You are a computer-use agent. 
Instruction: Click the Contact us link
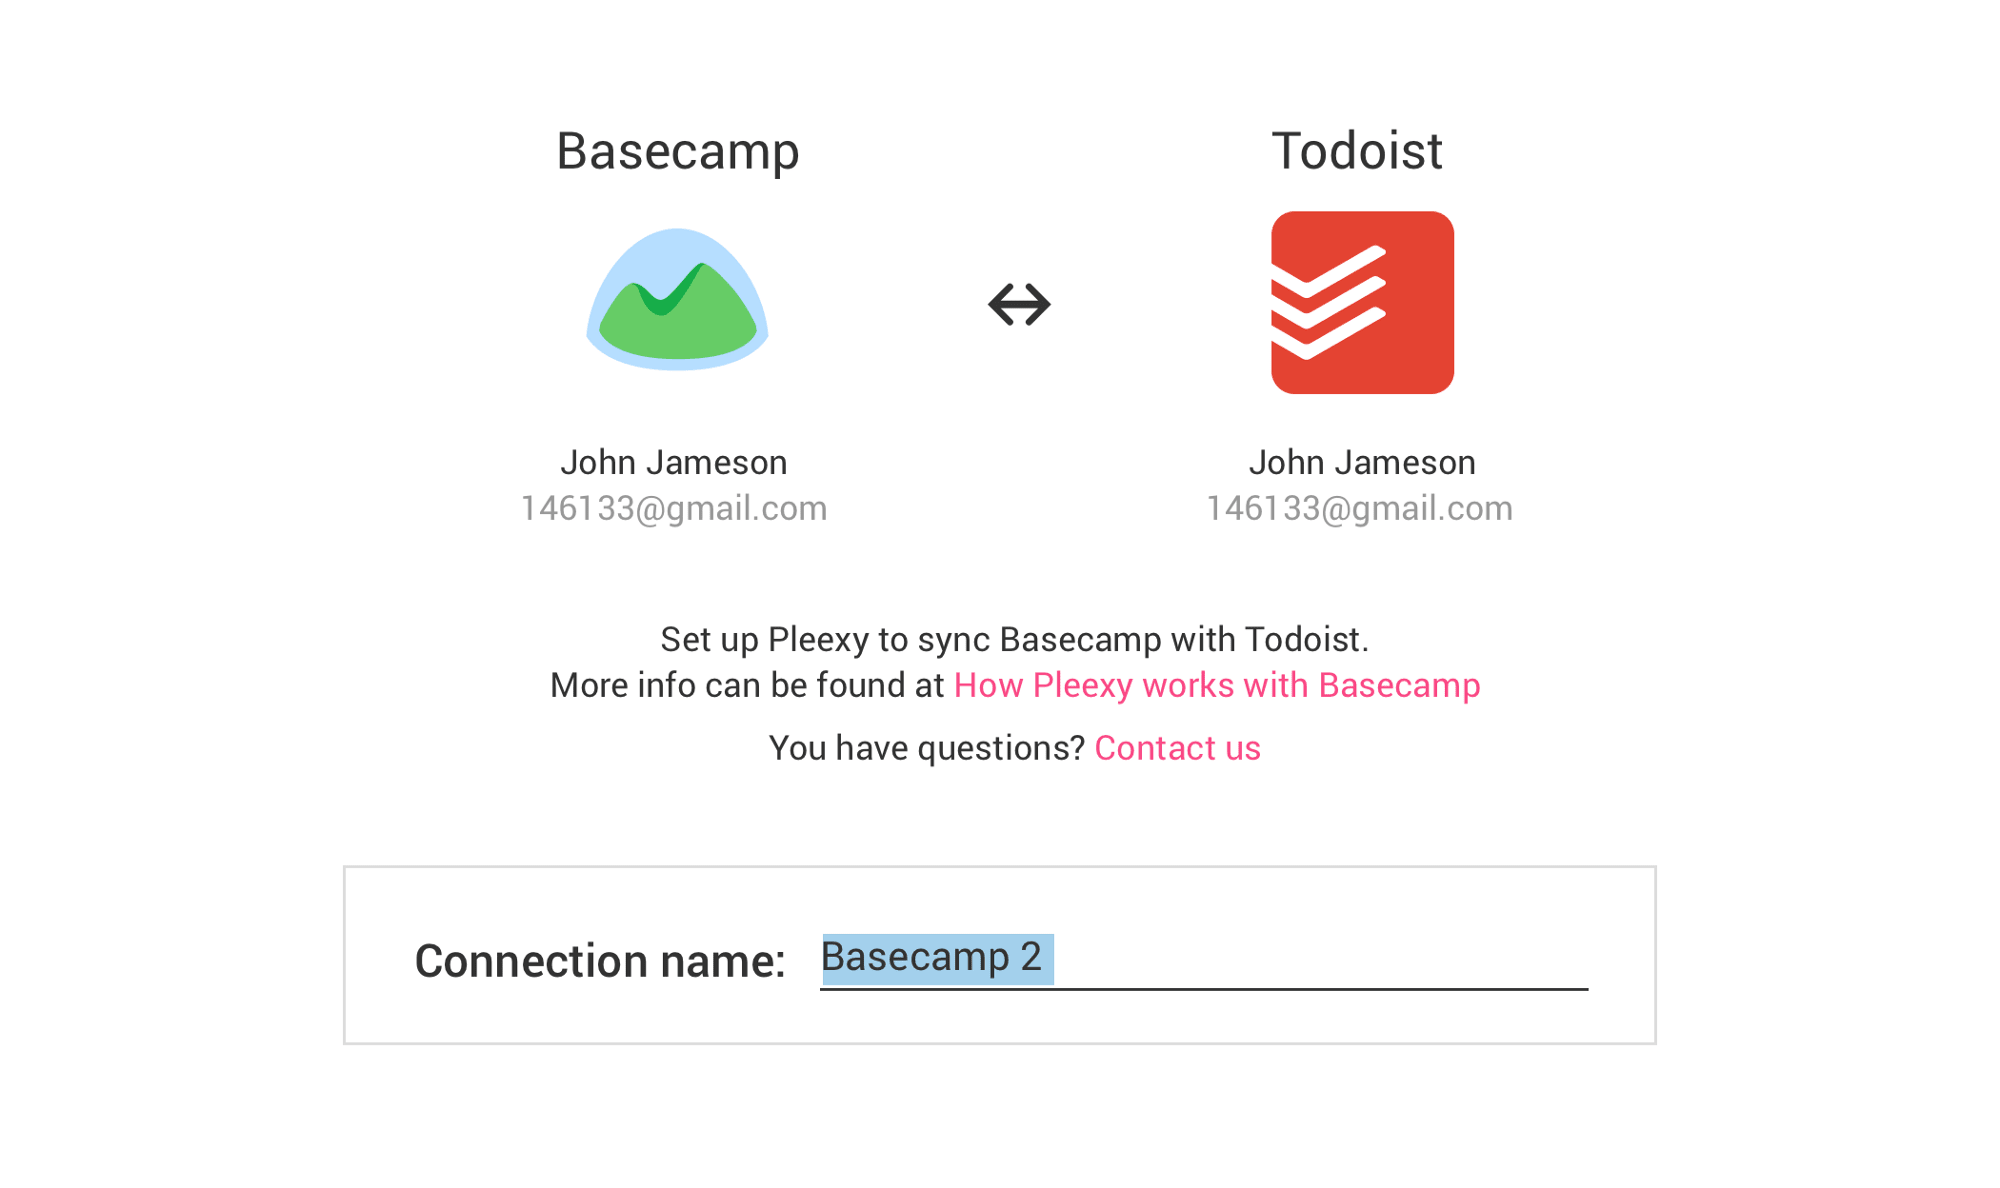click(1177, 747)
